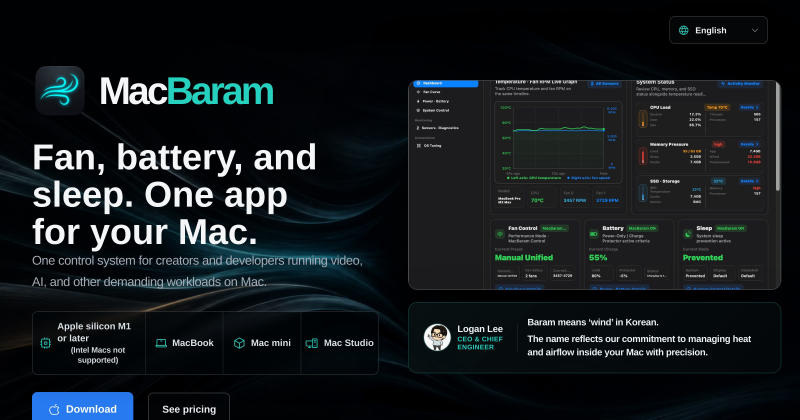Open OS Tuning in the sidebar

click(x=429, y=145)
